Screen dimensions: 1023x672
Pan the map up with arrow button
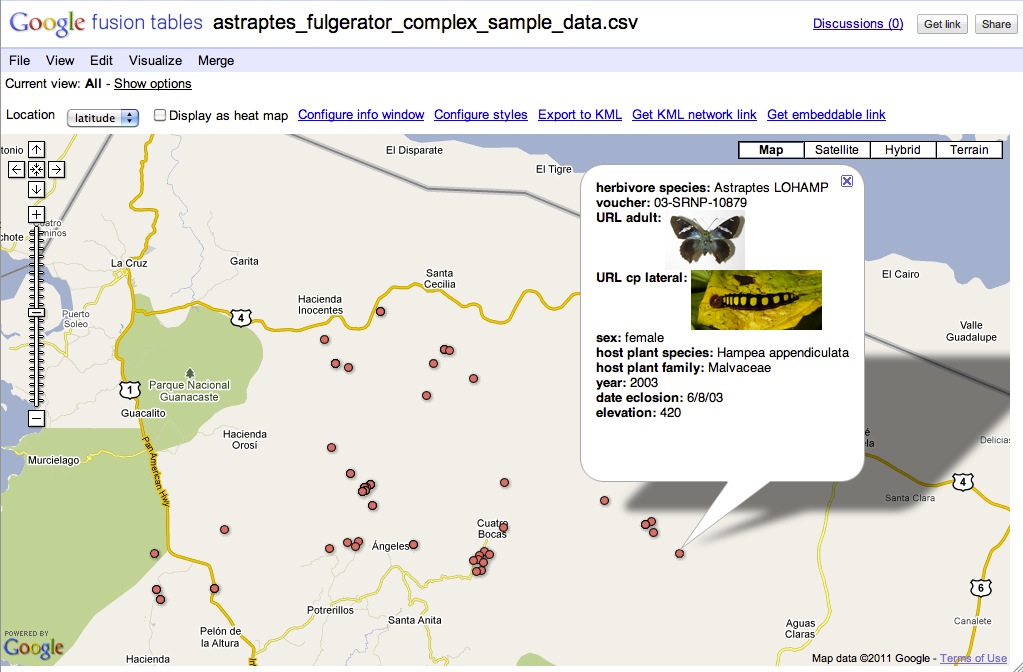(37, 149)
